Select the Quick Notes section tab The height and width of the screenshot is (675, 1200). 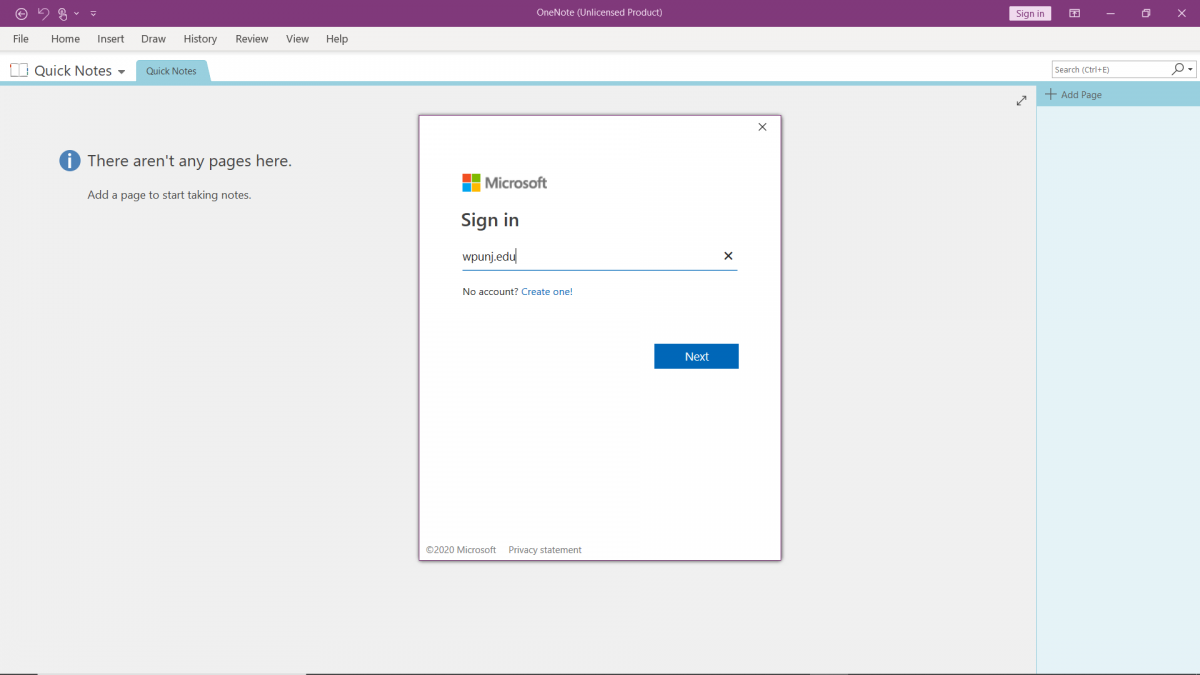tap(171, 71)
